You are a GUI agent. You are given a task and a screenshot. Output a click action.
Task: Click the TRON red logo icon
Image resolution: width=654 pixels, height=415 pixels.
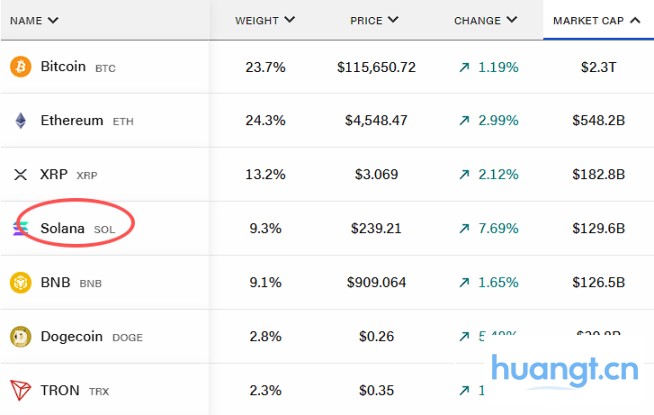pos(20,391)
